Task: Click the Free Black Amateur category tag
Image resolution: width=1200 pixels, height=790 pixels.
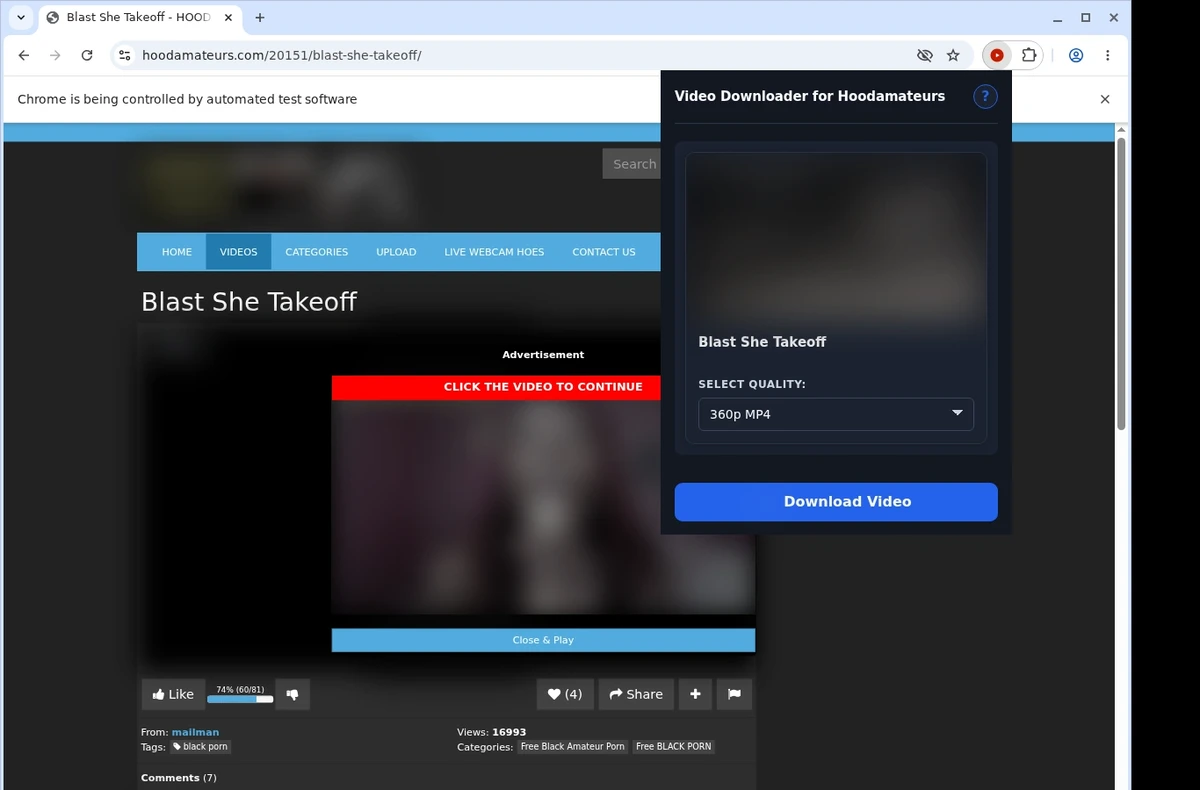Action: tap(573, 747)
